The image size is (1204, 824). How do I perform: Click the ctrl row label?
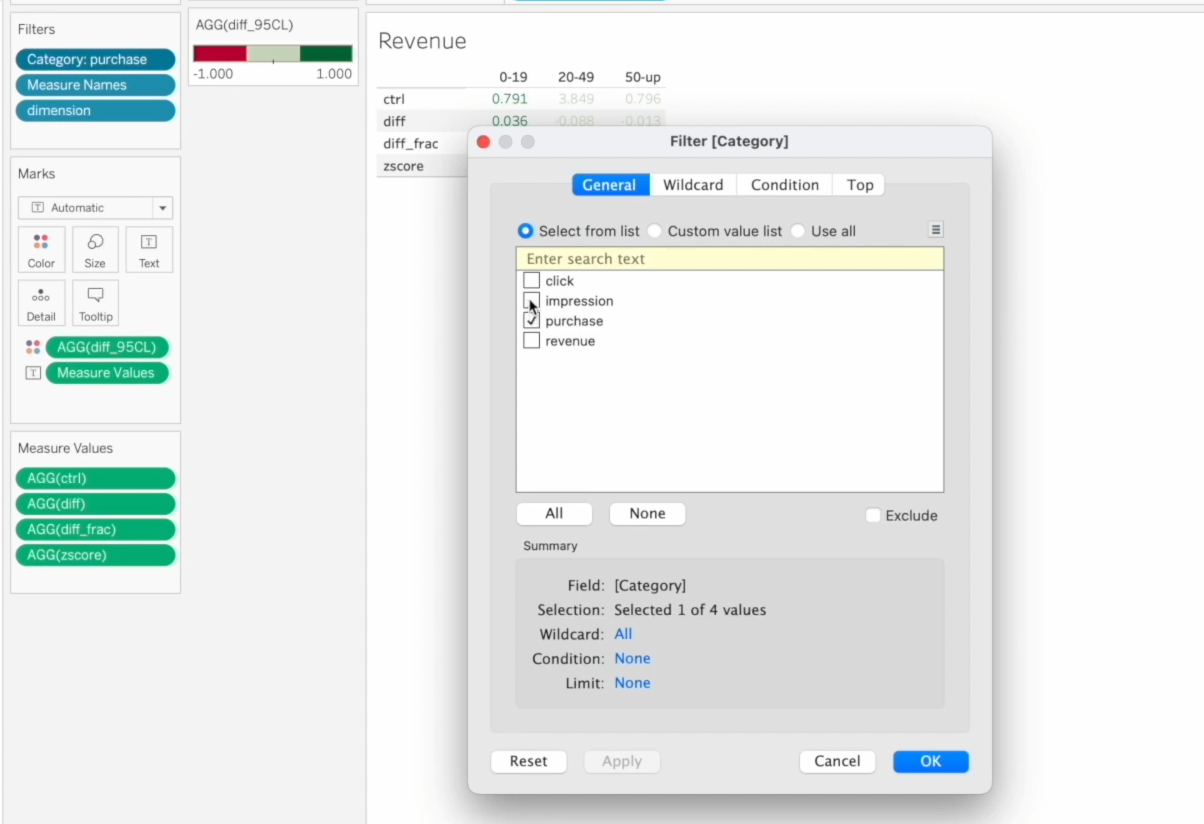pos(393,99)
